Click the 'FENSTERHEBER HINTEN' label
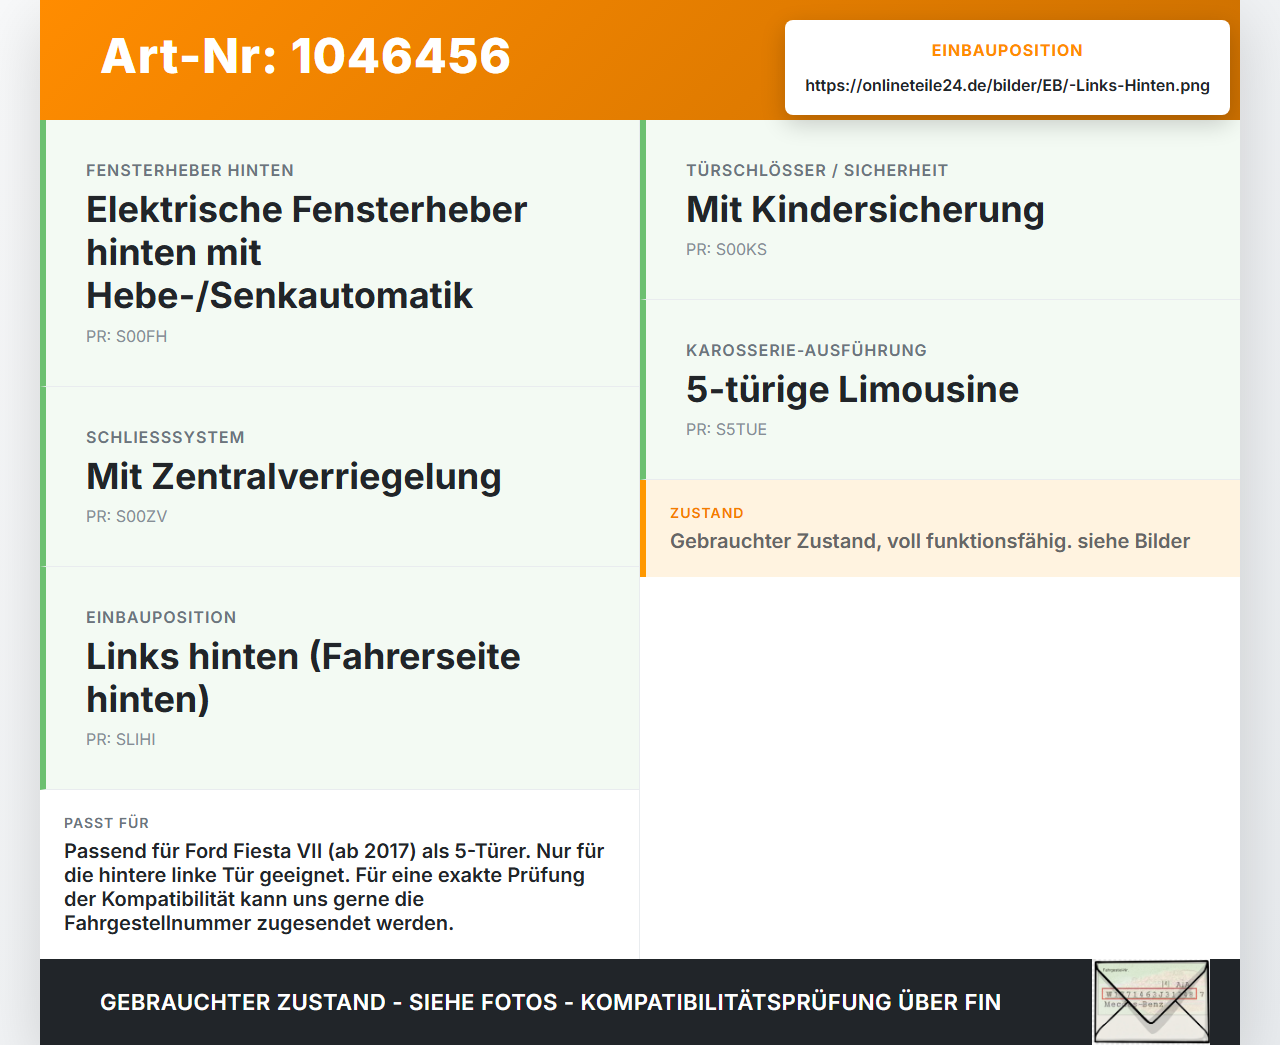This screenshot has height=1046, width=1280. [190, 170]
